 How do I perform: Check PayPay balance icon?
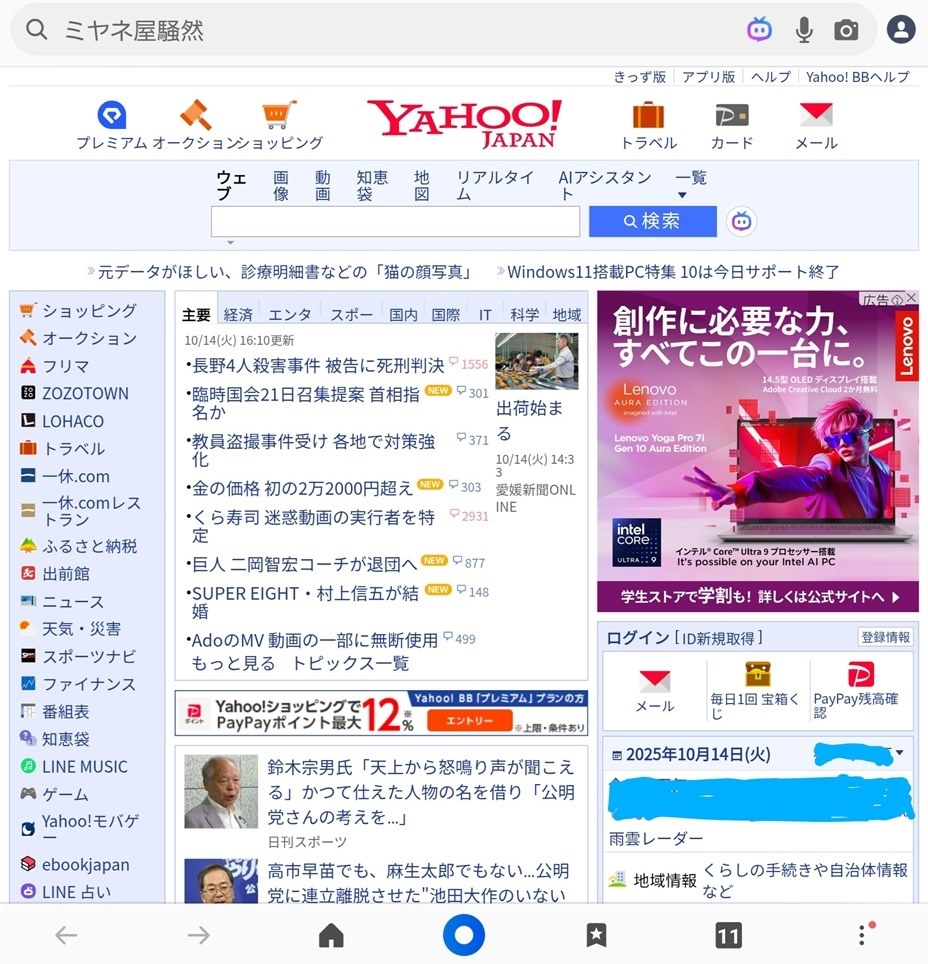[x=860, y=674]
